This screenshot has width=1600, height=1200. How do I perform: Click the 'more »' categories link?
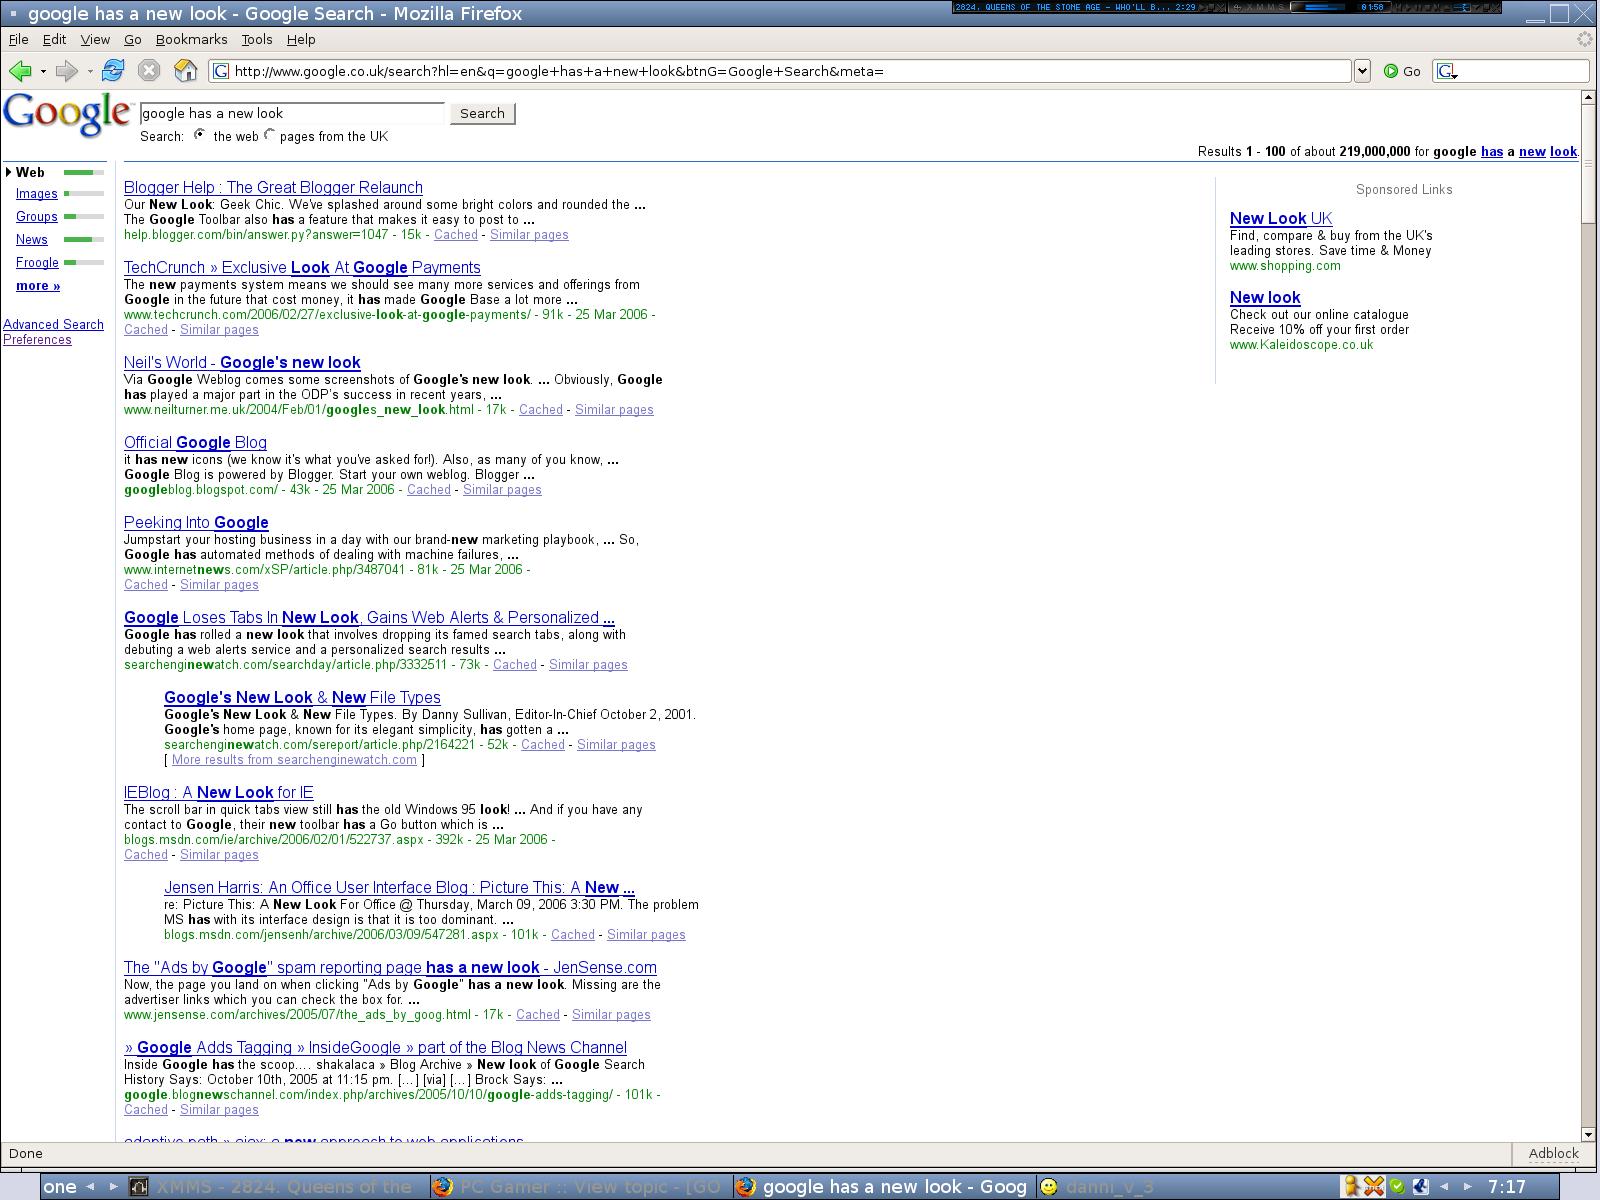point(38,285)
